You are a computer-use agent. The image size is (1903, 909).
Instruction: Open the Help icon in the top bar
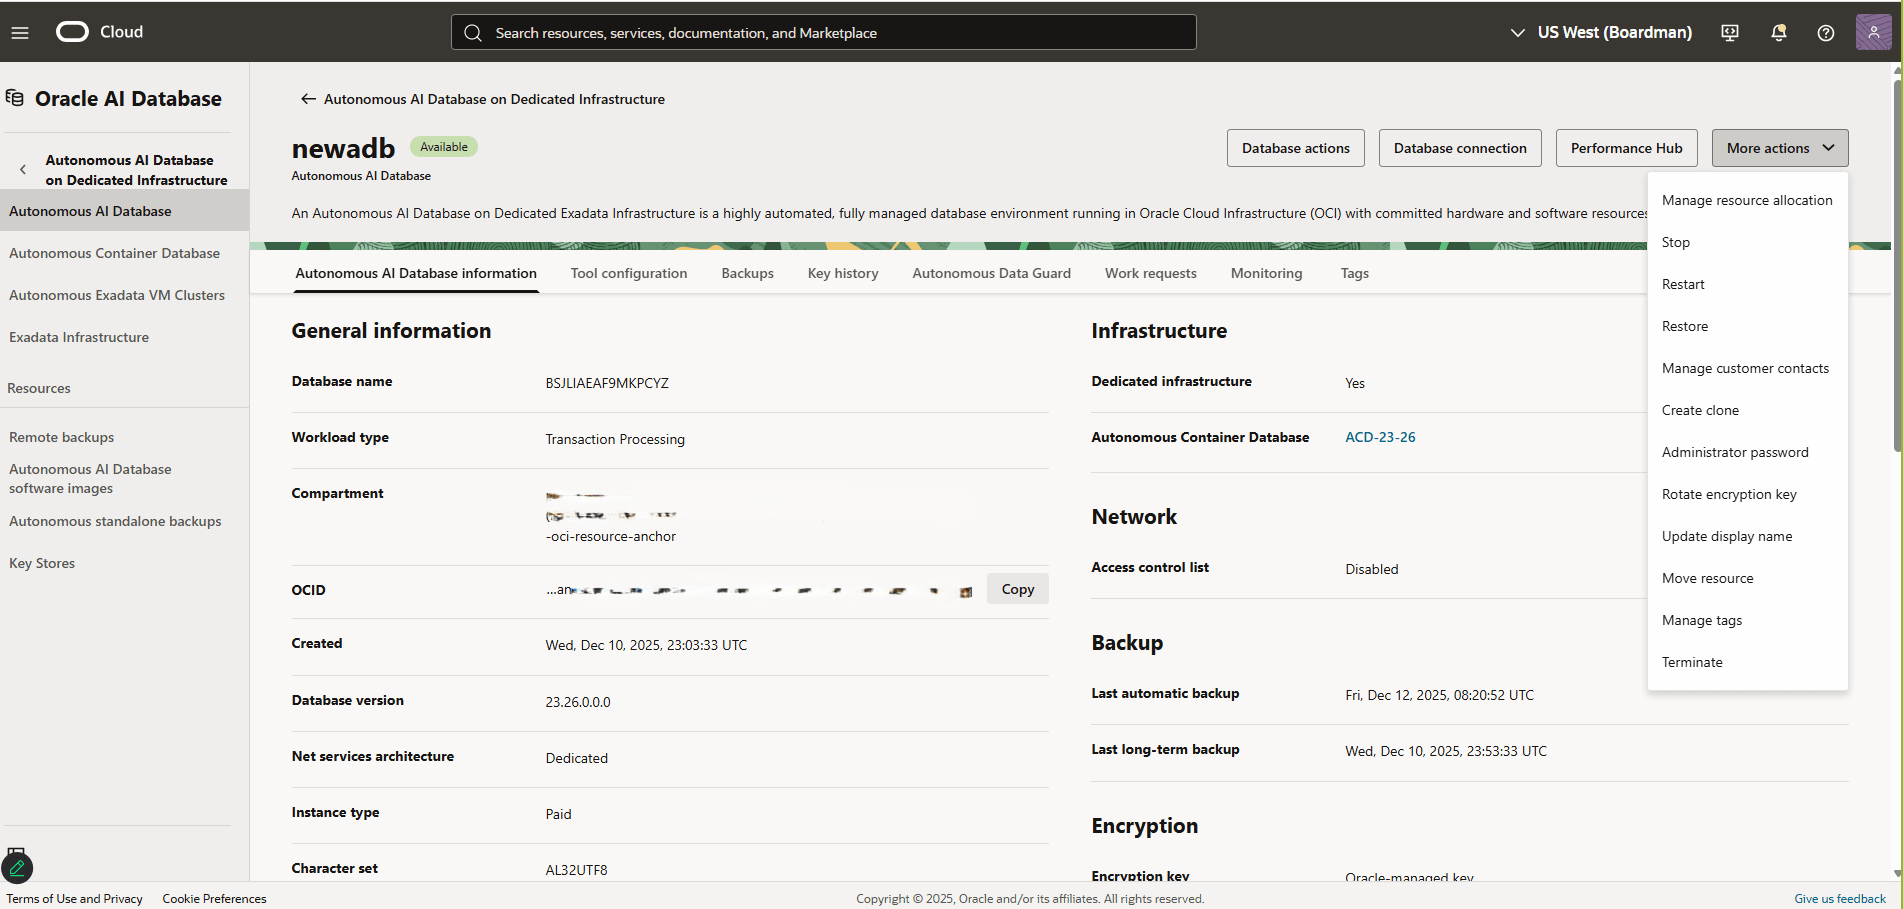point(1825,32)
